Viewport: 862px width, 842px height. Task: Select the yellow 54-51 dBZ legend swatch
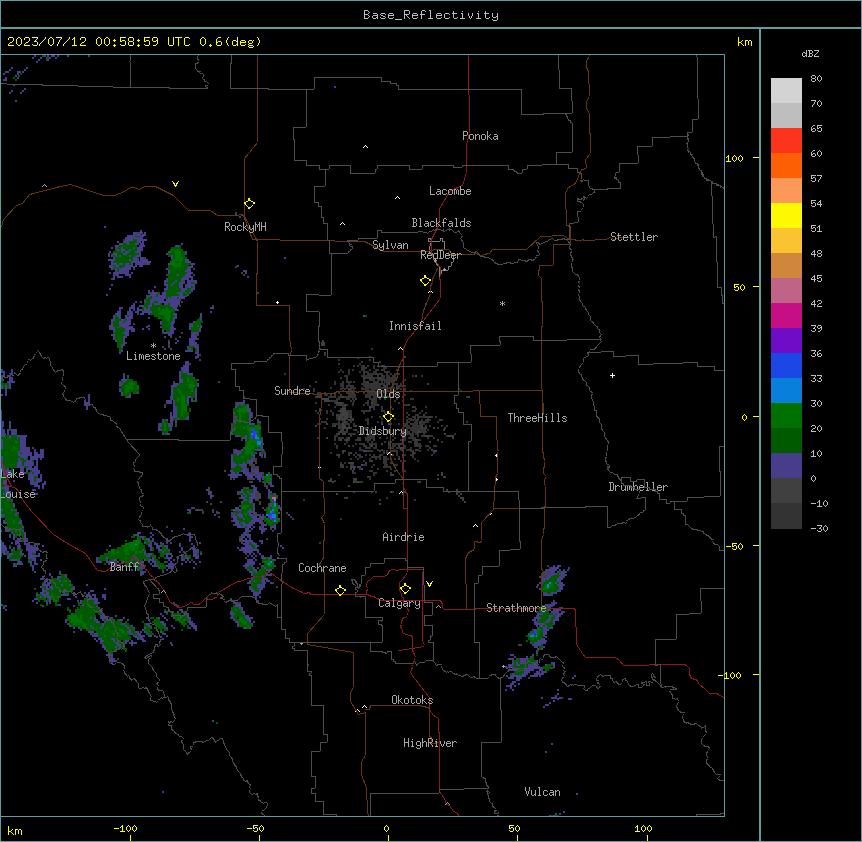coord(786,216)
